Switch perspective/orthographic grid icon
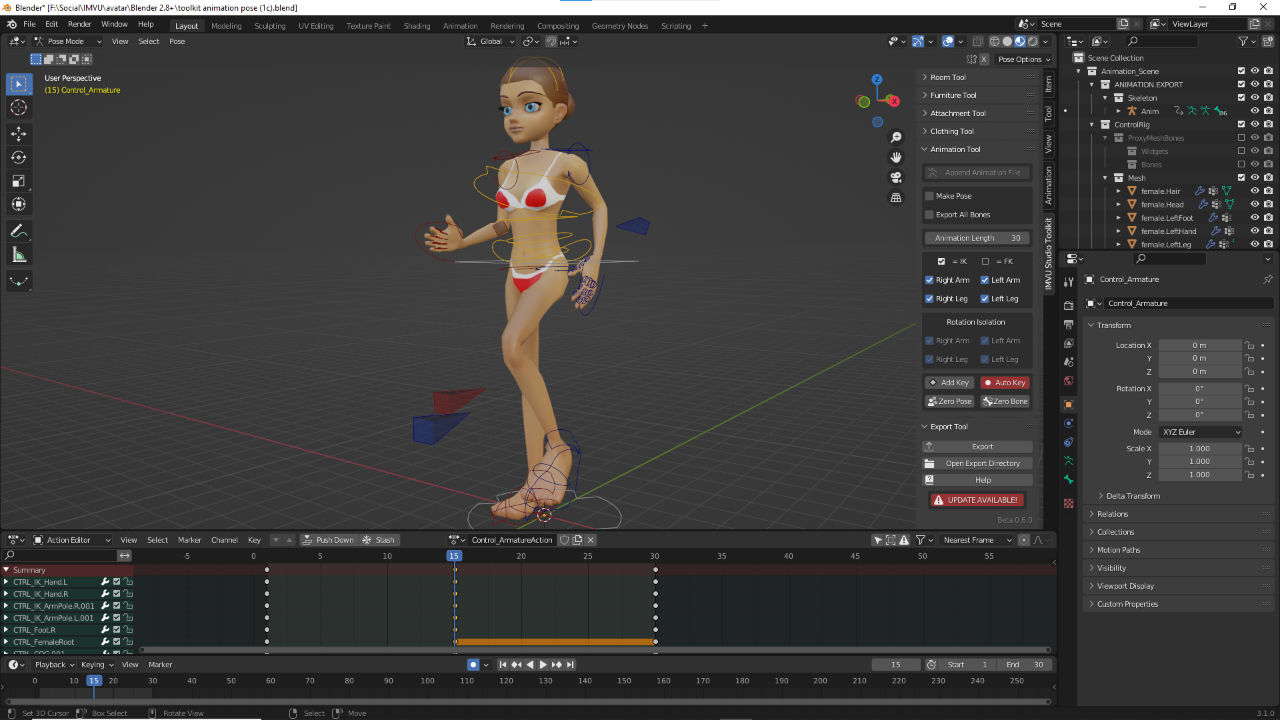The image size is (1280, 720). pos(896,197)
